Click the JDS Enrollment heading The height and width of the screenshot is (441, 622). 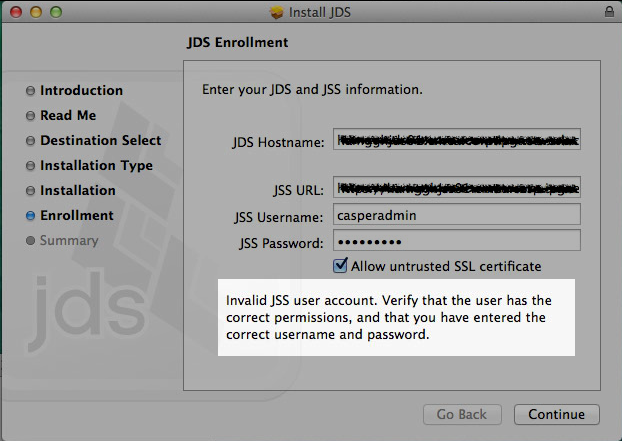(x=238, y=42)
